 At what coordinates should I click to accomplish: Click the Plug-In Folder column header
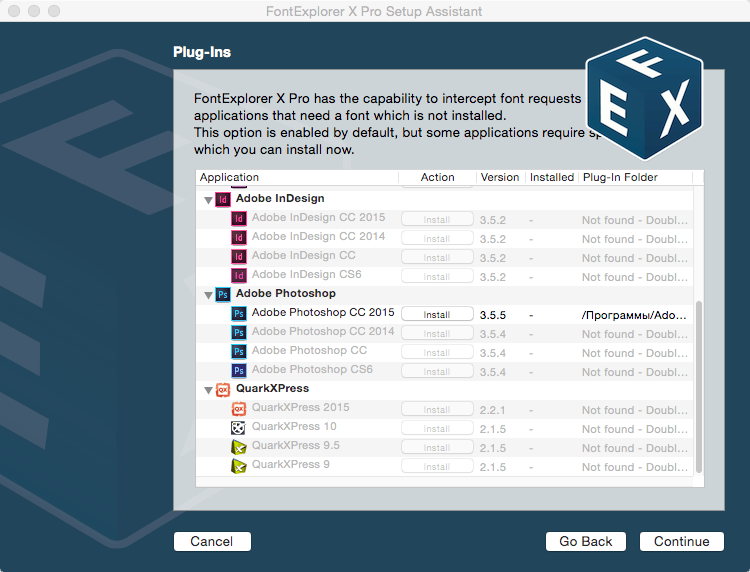coord(635,177)
